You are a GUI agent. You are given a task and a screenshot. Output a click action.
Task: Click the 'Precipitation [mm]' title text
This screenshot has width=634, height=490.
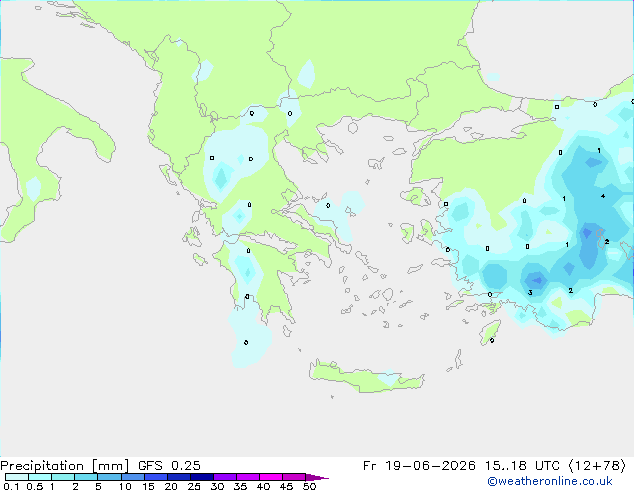[65, 466]
